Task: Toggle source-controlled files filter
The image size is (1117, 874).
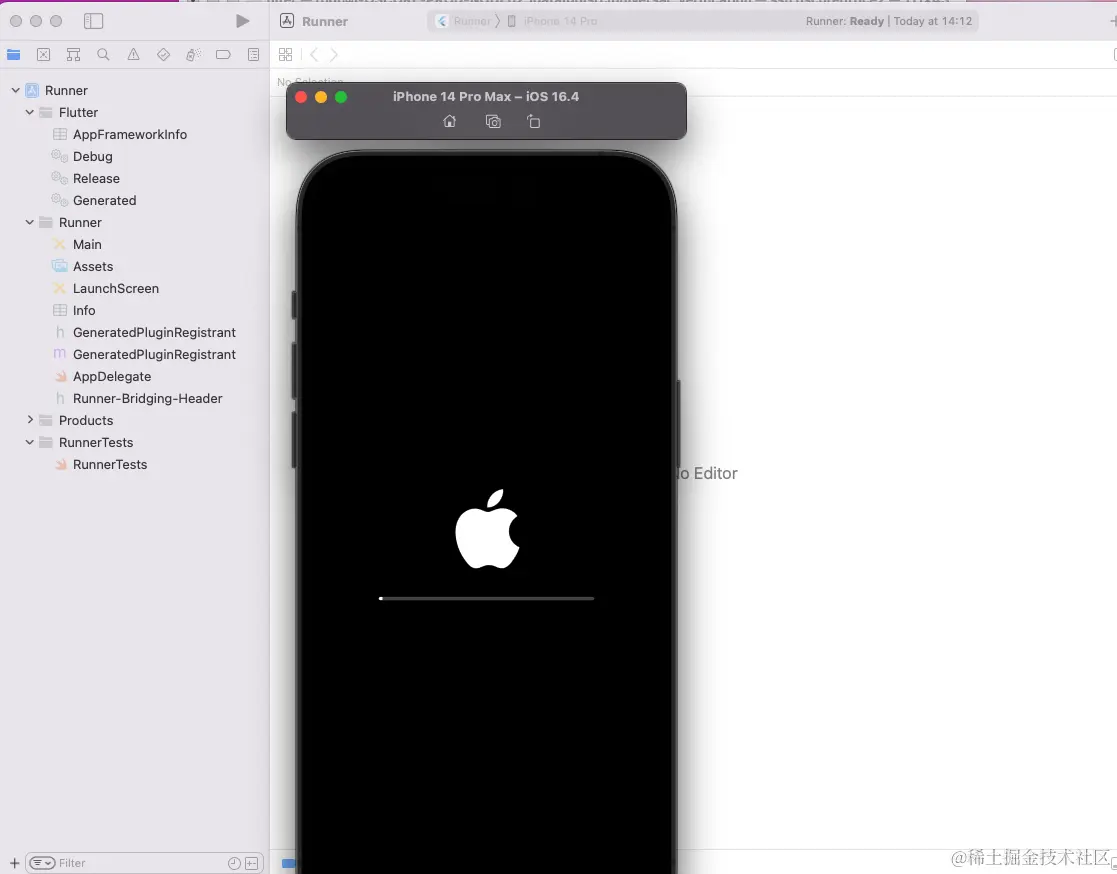Action: click(x=251, y=863)
